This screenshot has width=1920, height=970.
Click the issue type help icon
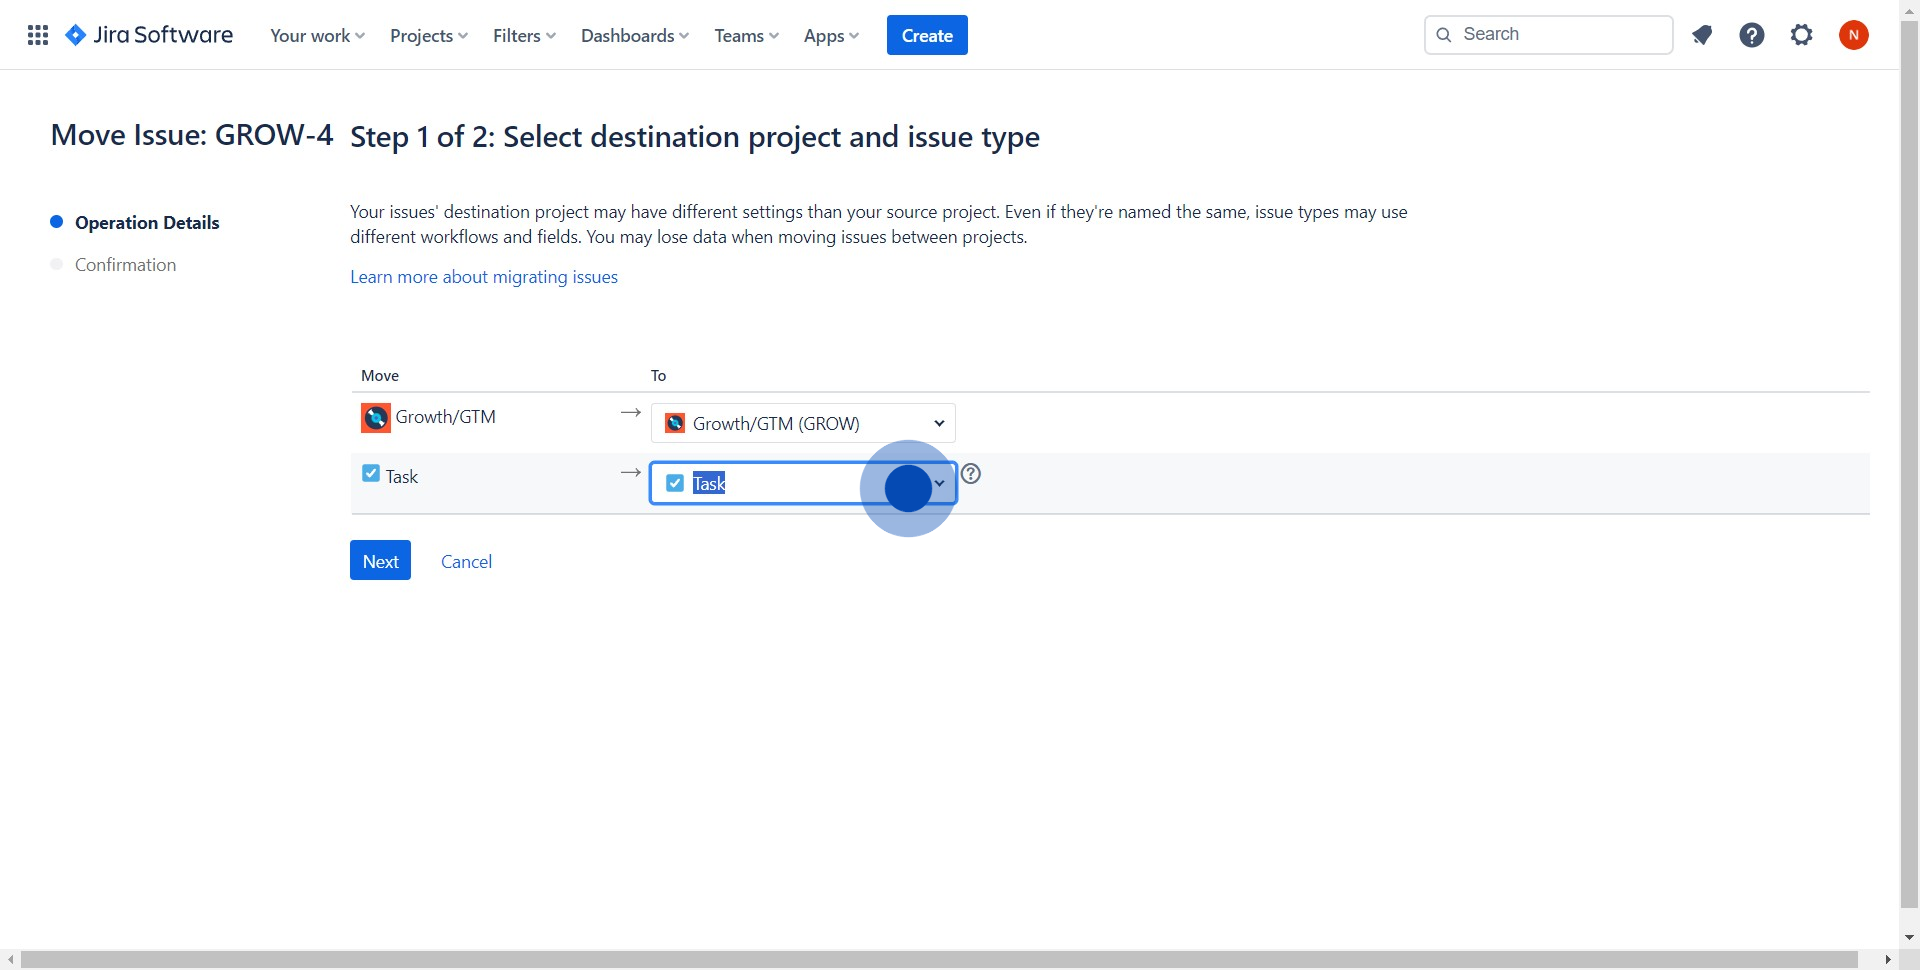(970, 474)
